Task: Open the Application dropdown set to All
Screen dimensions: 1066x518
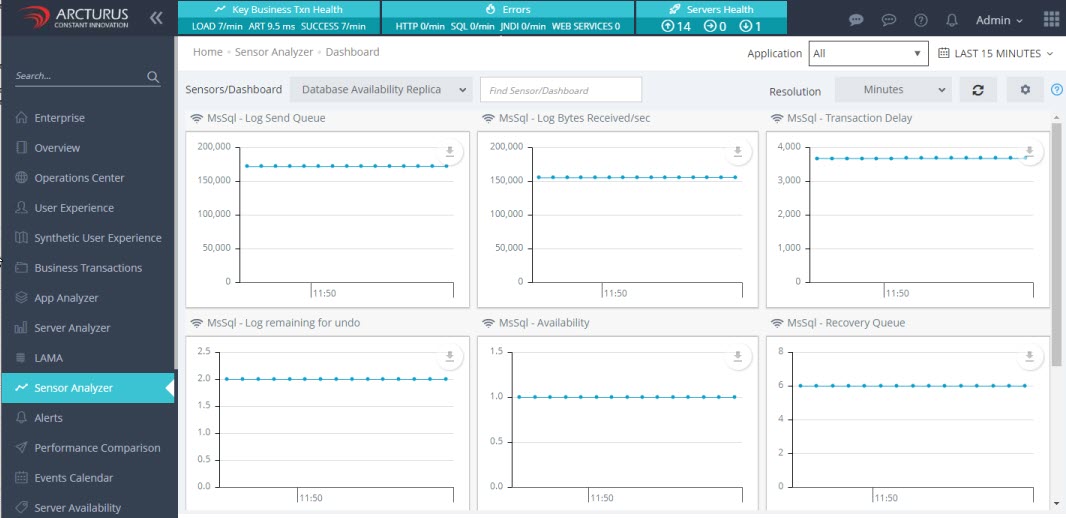Action: click(x=868, y=53)
